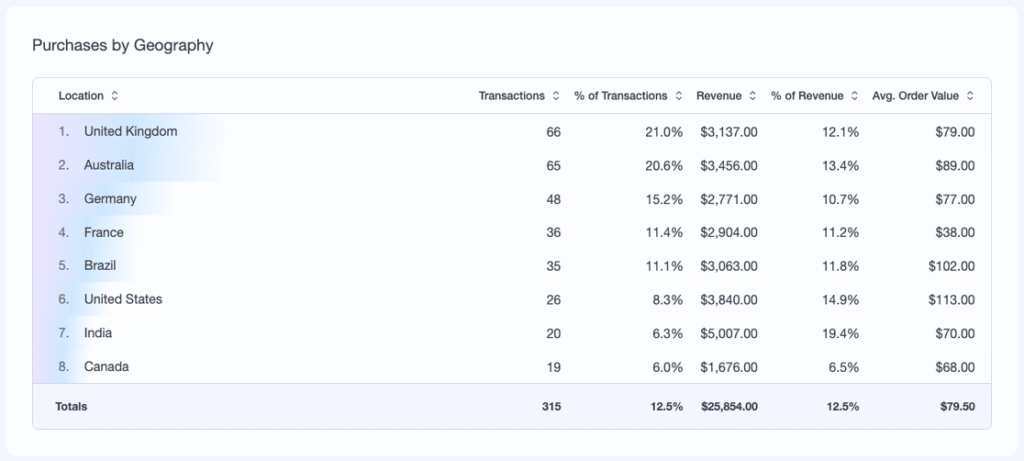Click the % of Revenue header label
The image size is (1024, 461).
807,96
